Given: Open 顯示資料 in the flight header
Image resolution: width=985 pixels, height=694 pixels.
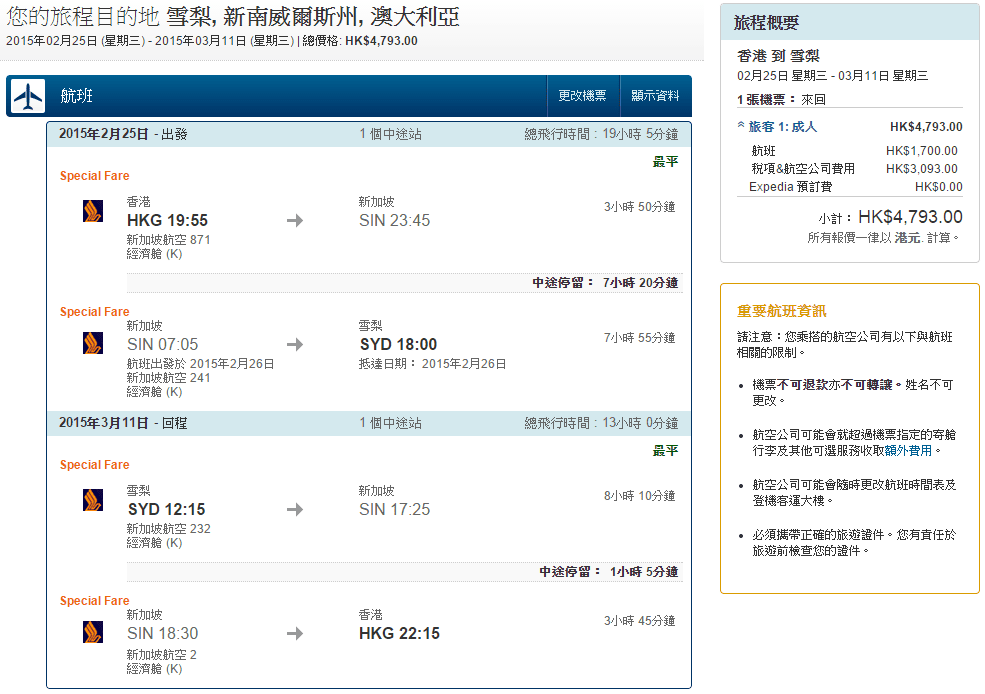Looking at the screenshot, I should 655,96.
